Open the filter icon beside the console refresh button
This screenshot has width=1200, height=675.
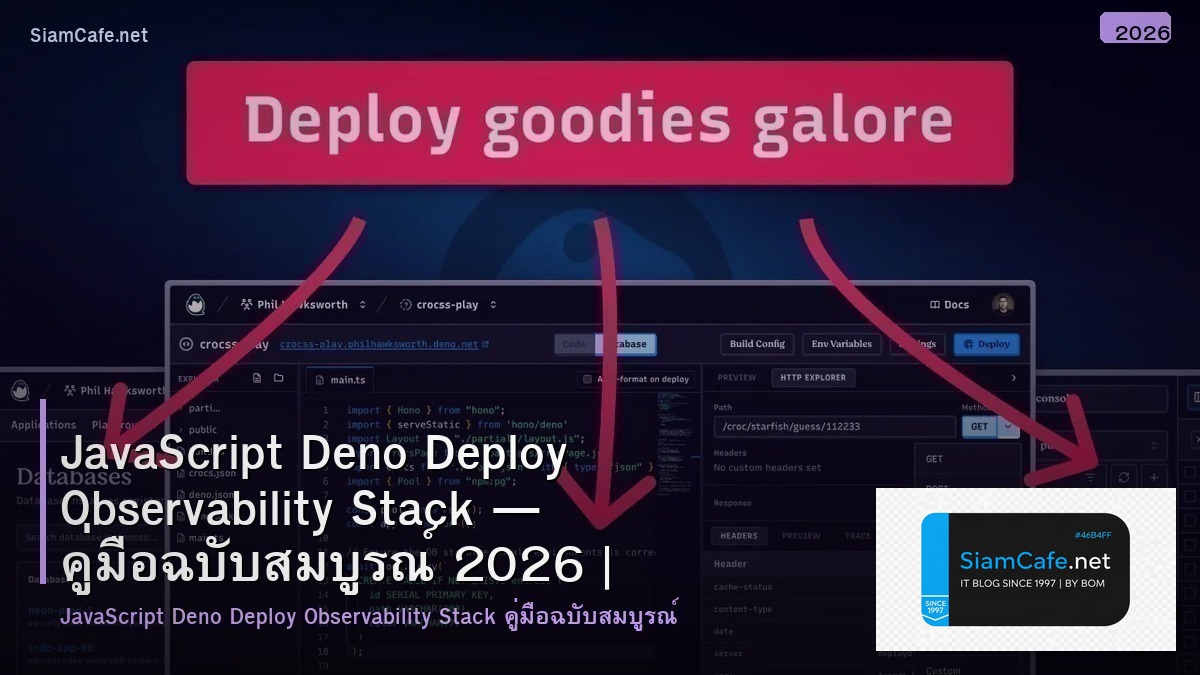[1089, 477]
